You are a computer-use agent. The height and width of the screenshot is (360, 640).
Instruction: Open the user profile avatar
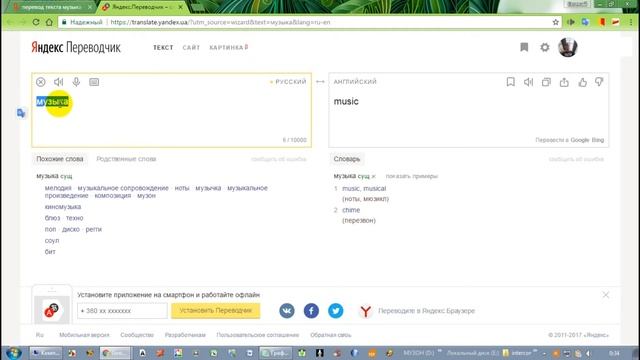[568, 47]
